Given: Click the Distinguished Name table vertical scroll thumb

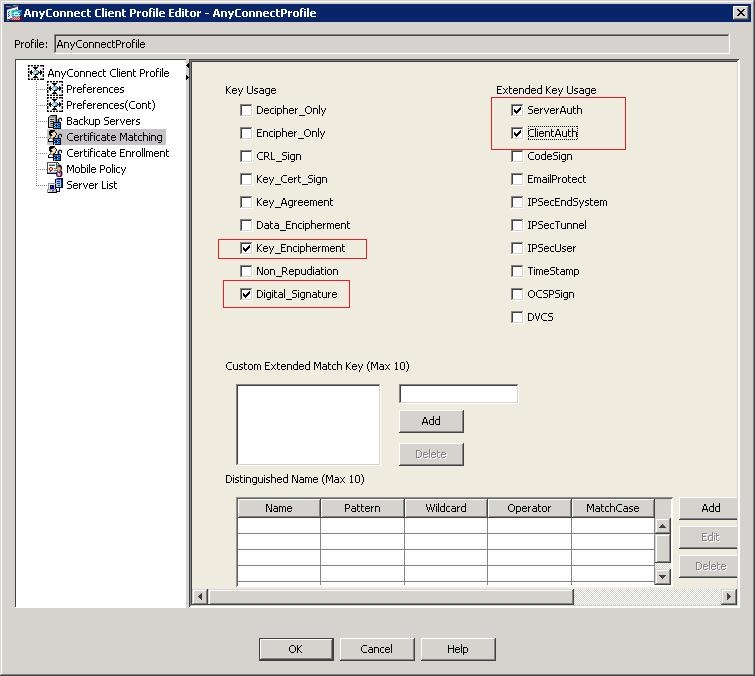Looking at the screenshot, I should [663, 548].
